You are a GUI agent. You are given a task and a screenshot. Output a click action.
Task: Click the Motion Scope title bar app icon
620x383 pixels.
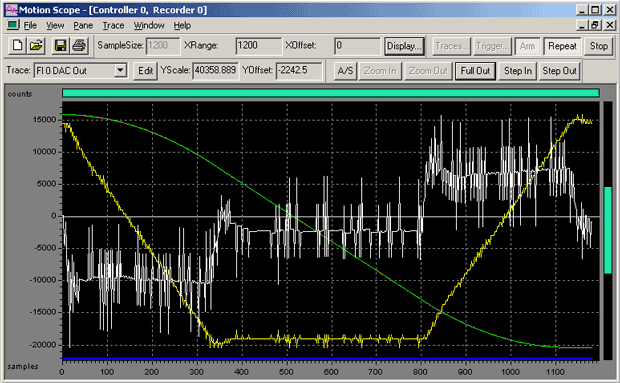click(11, 10)
